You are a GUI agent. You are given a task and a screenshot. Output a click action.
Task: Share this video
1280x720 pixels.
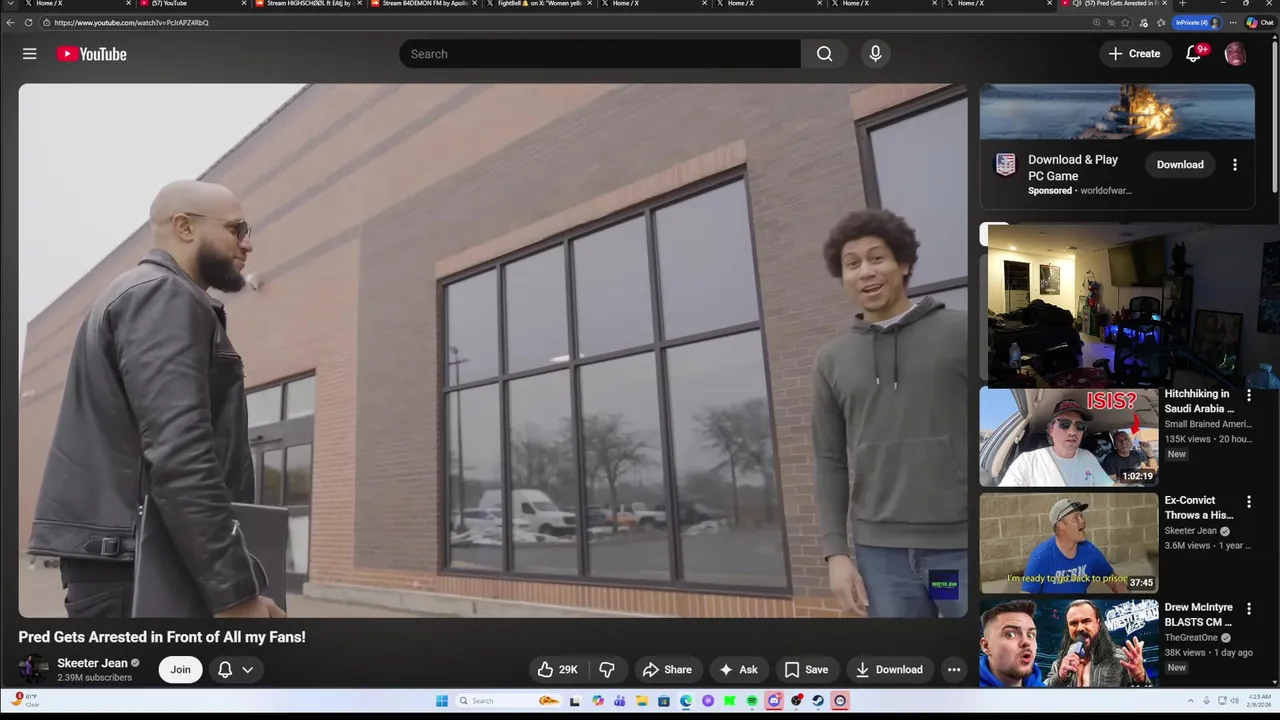[x=667, y=670]
